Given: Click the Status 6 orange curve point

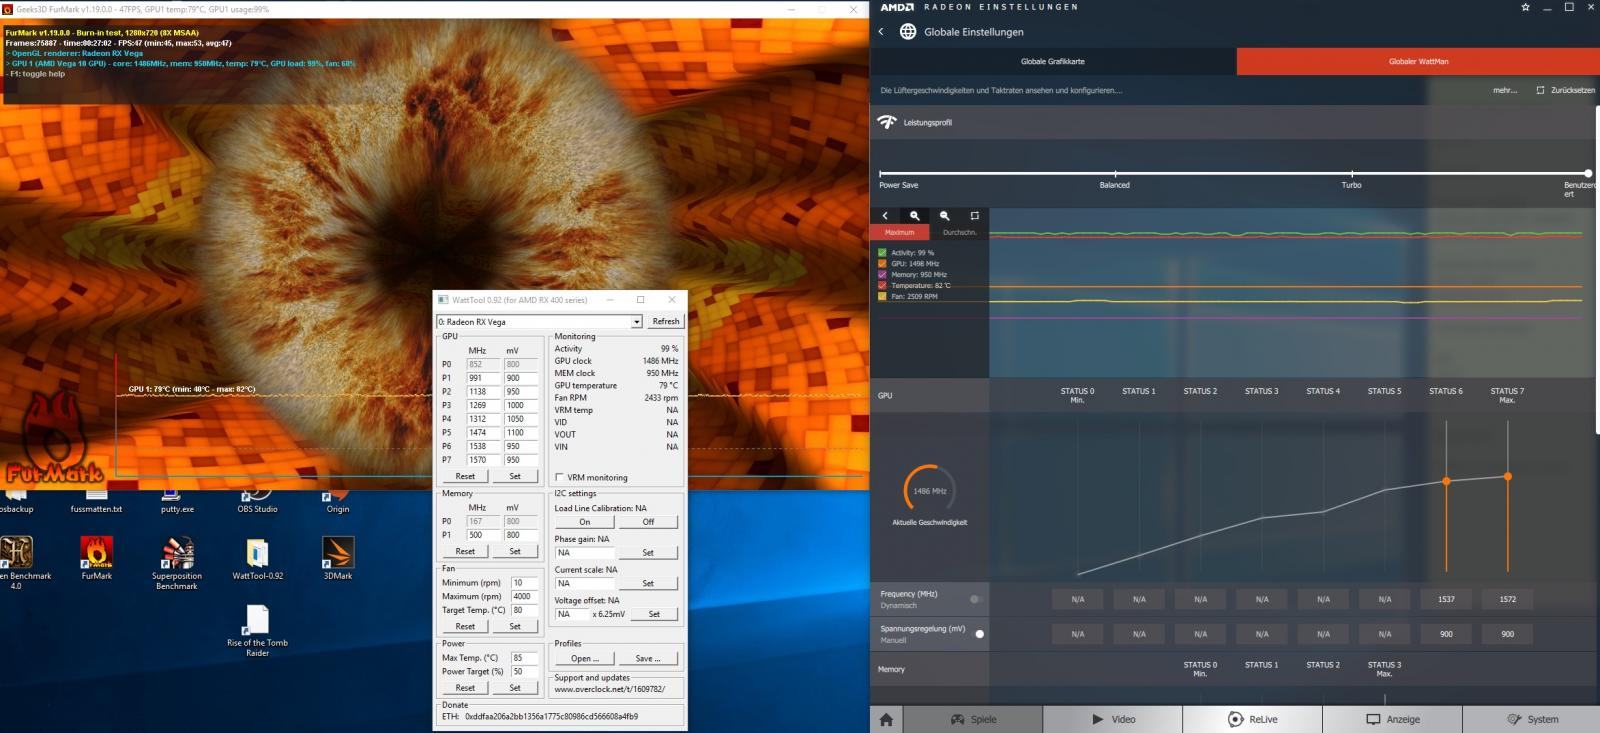Looking at the screenshot, I should click(1446, 481).
